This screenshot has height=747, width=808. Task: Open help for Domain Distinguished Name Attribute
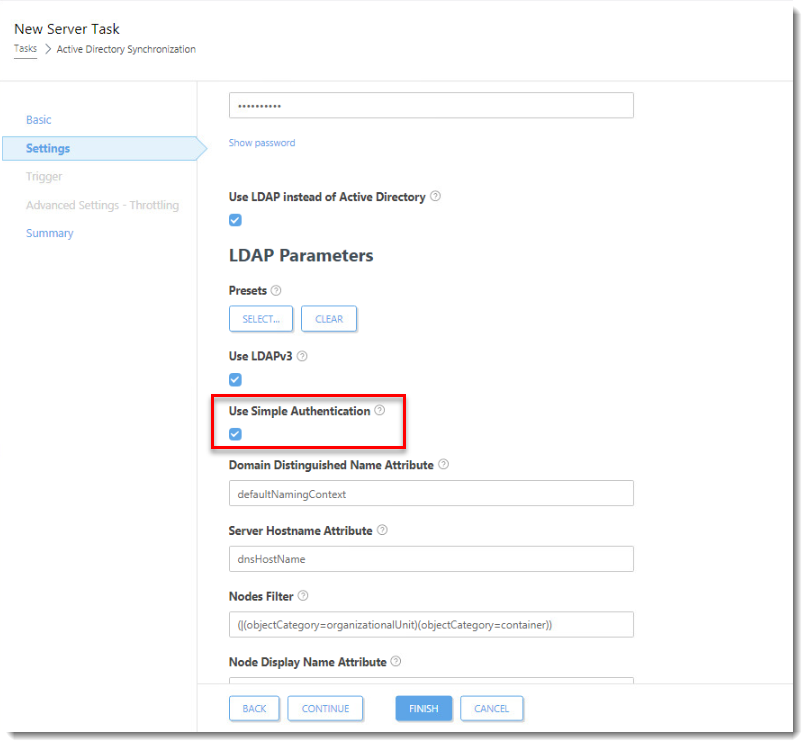pyautogui.click(x=445, y=464)
